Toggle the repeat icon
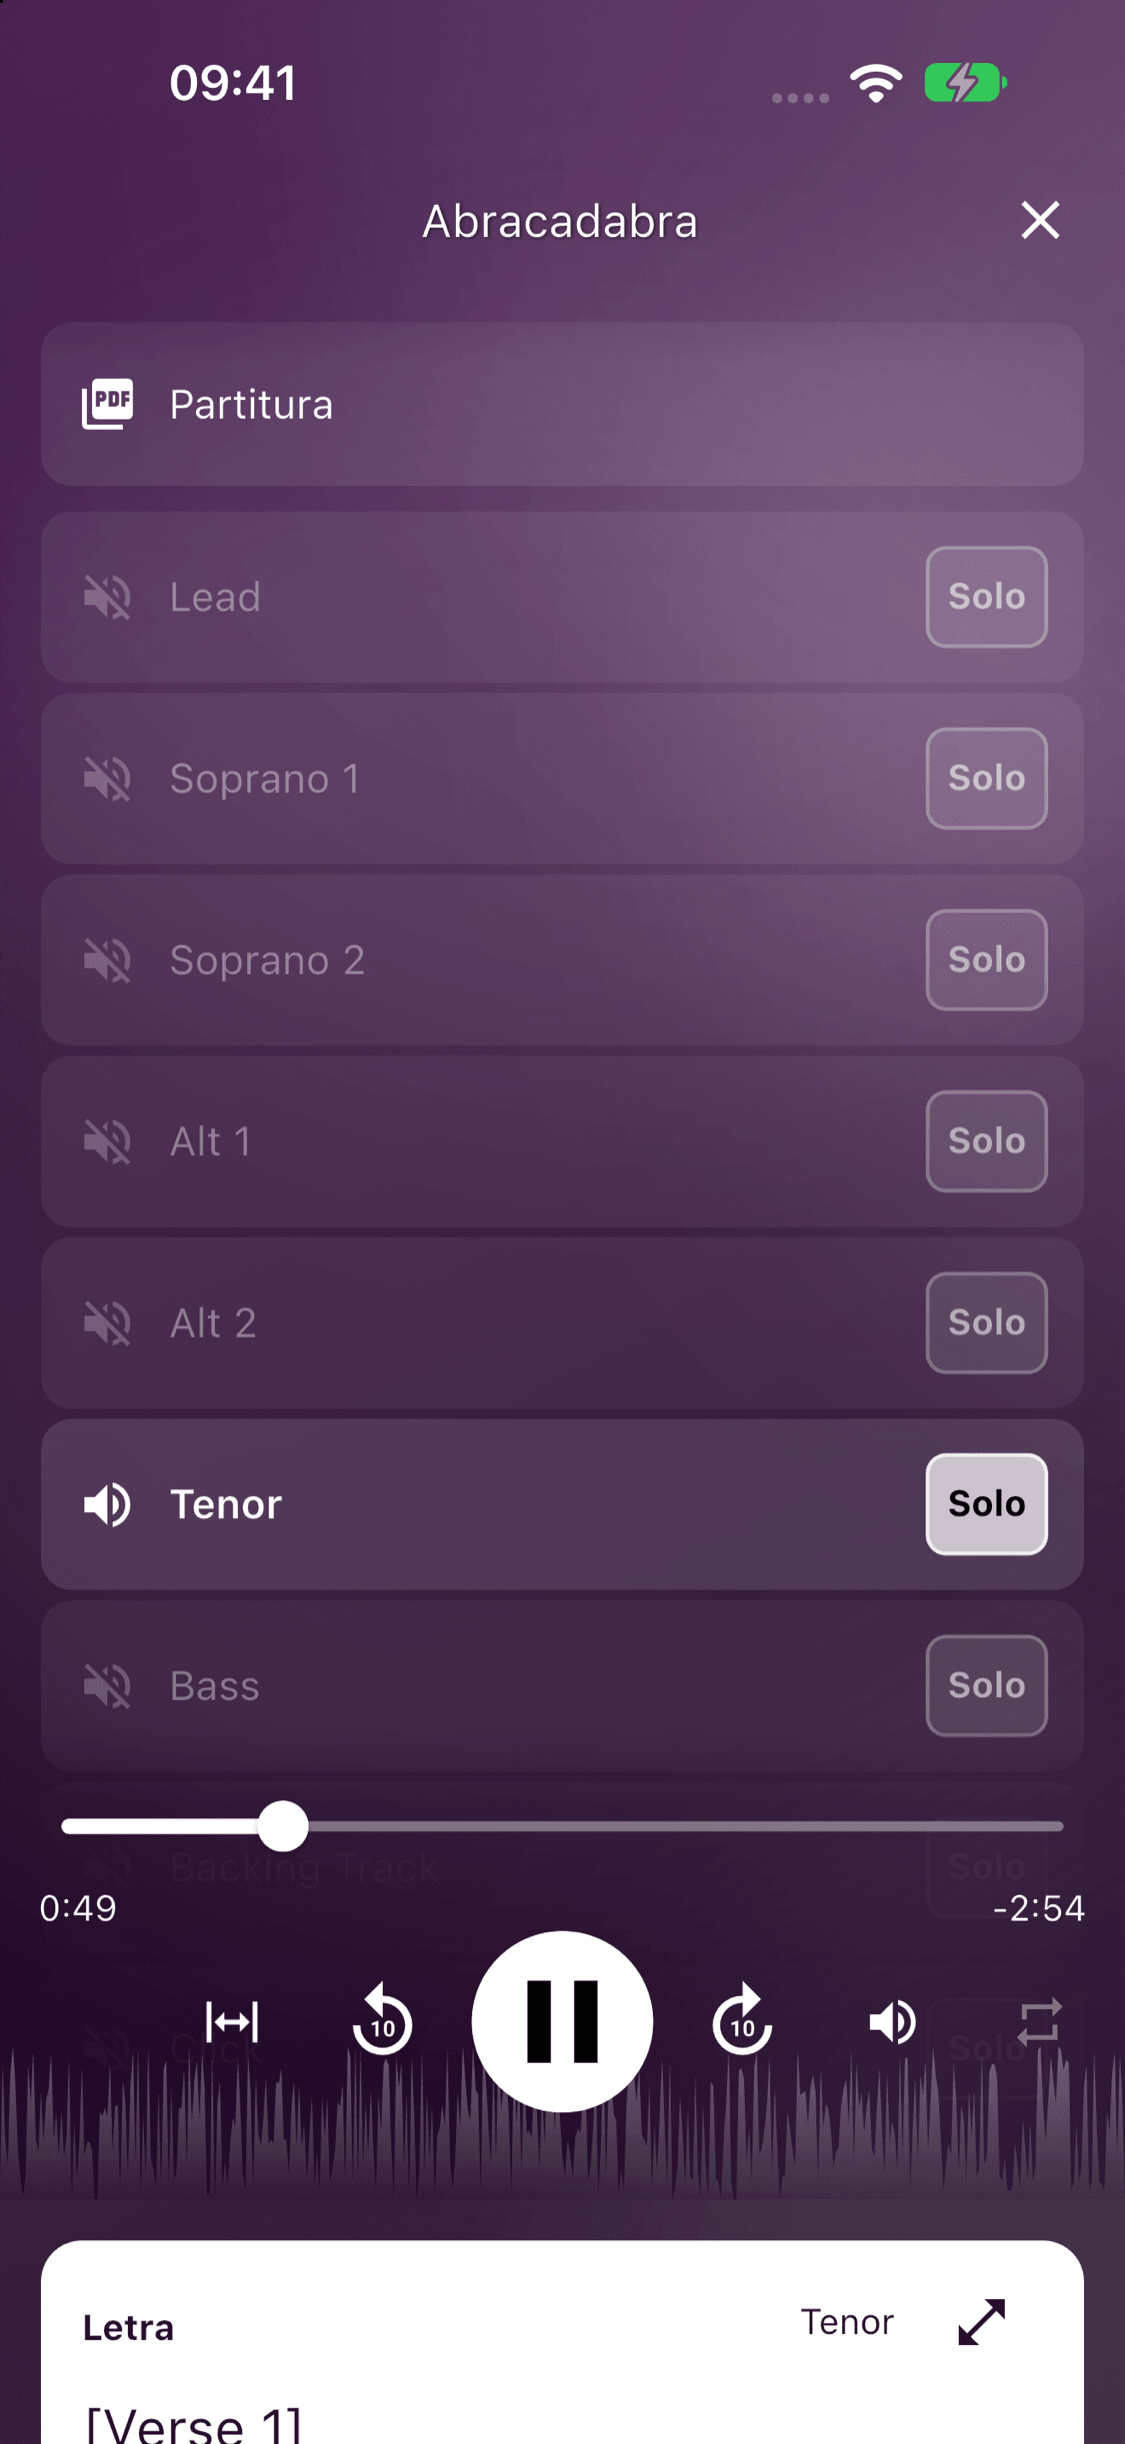Image resolution: width=1125 pixels, height=2444 pixels. (1039, 2022)
